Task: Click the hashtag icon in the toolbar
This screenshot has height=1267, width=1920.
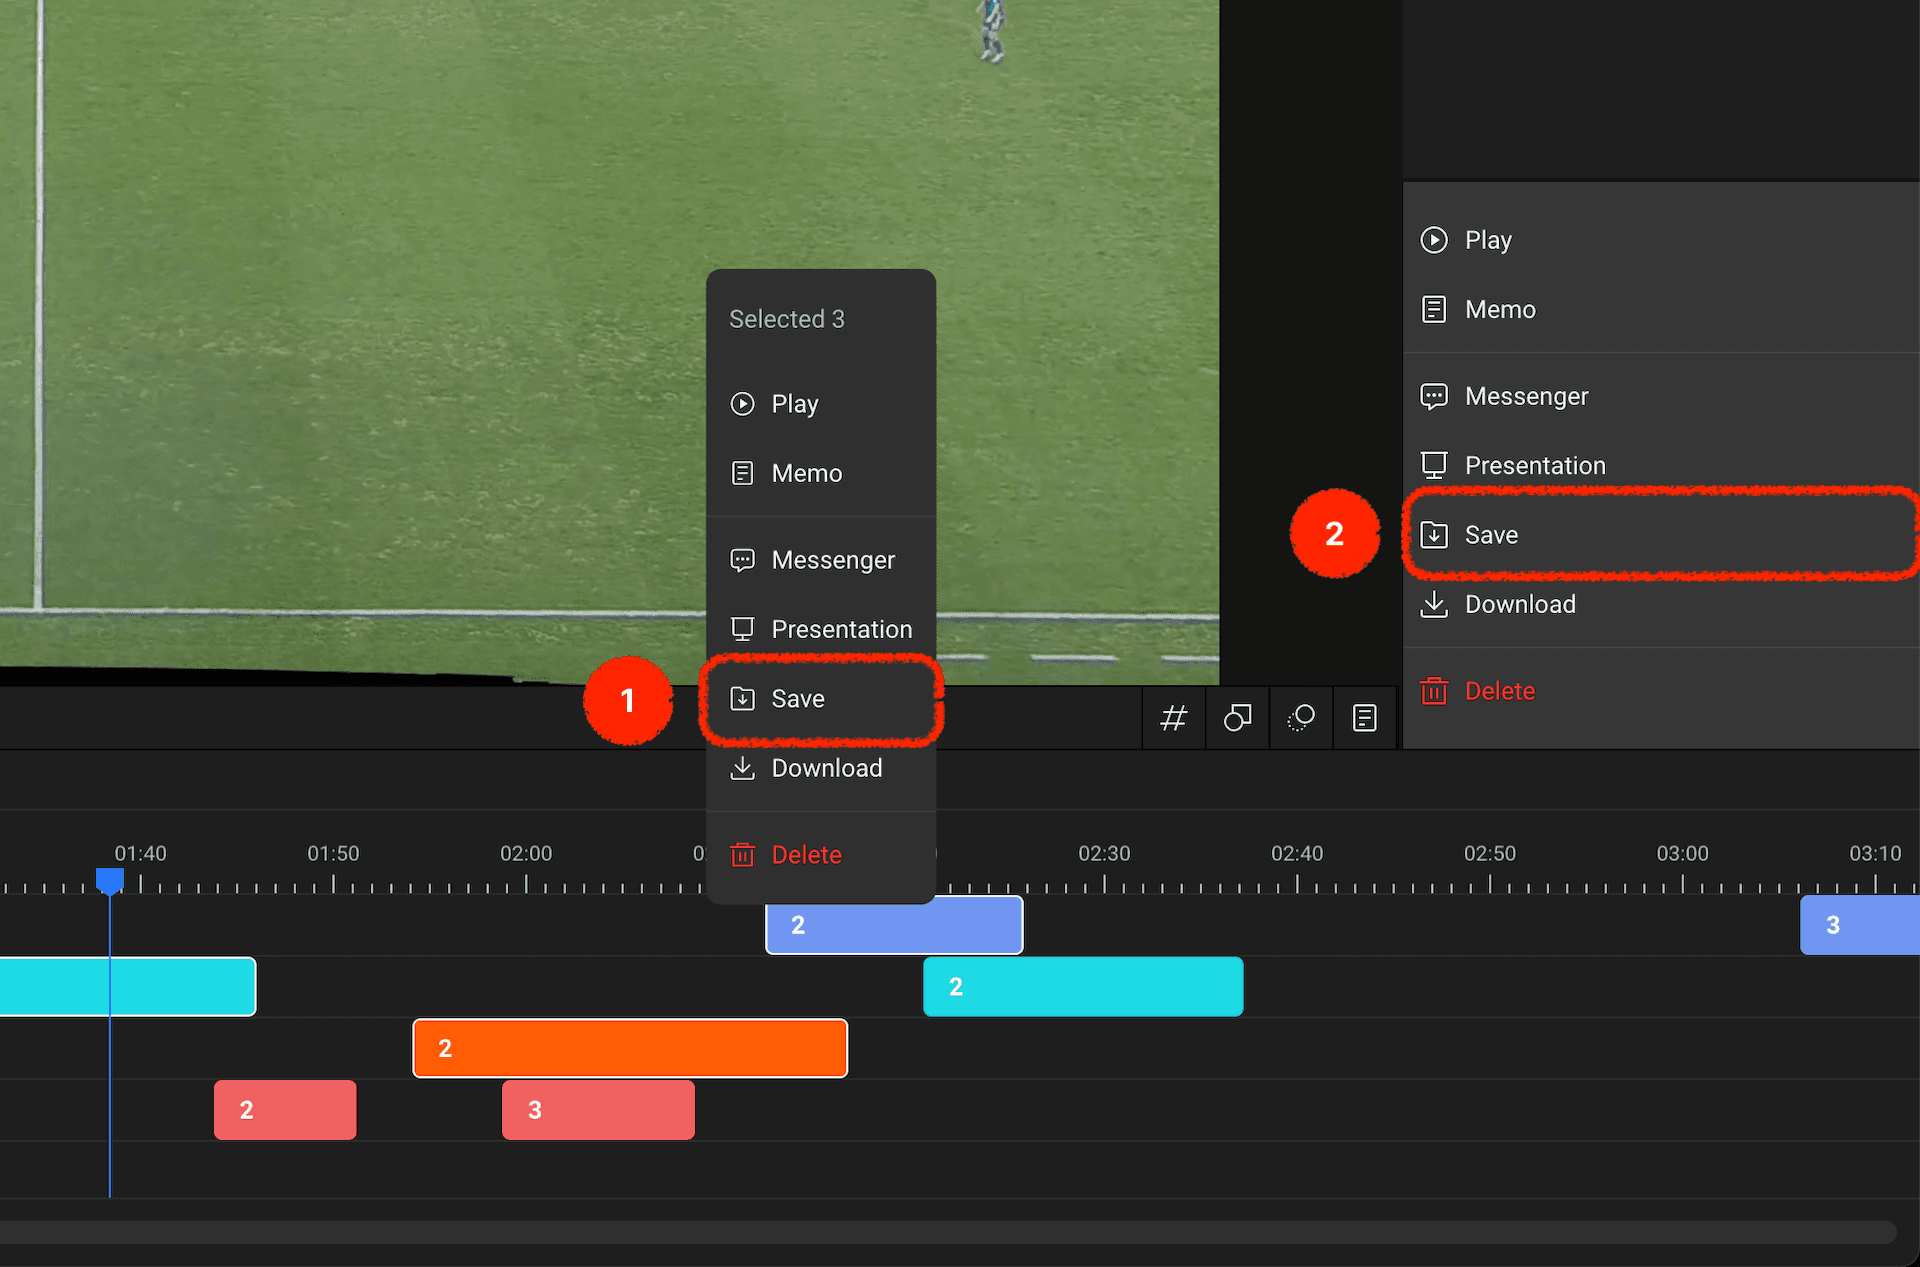Action: (x=1173, y=718)
